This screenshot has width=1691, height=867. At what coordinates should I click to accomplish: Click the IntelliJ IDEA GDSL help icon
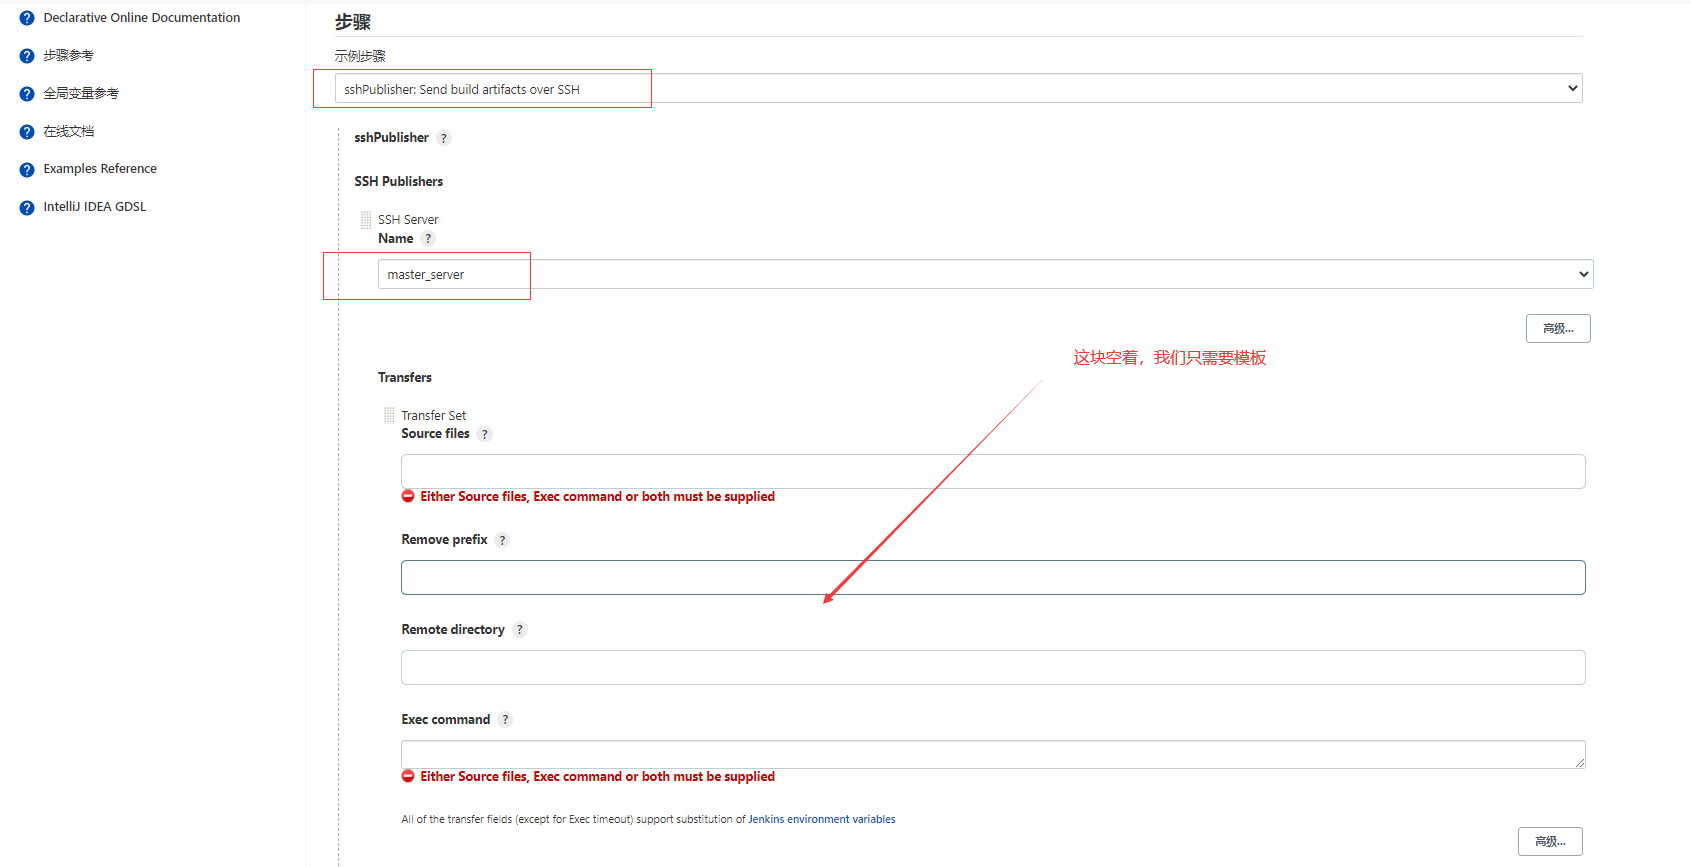tap(27, 208)
